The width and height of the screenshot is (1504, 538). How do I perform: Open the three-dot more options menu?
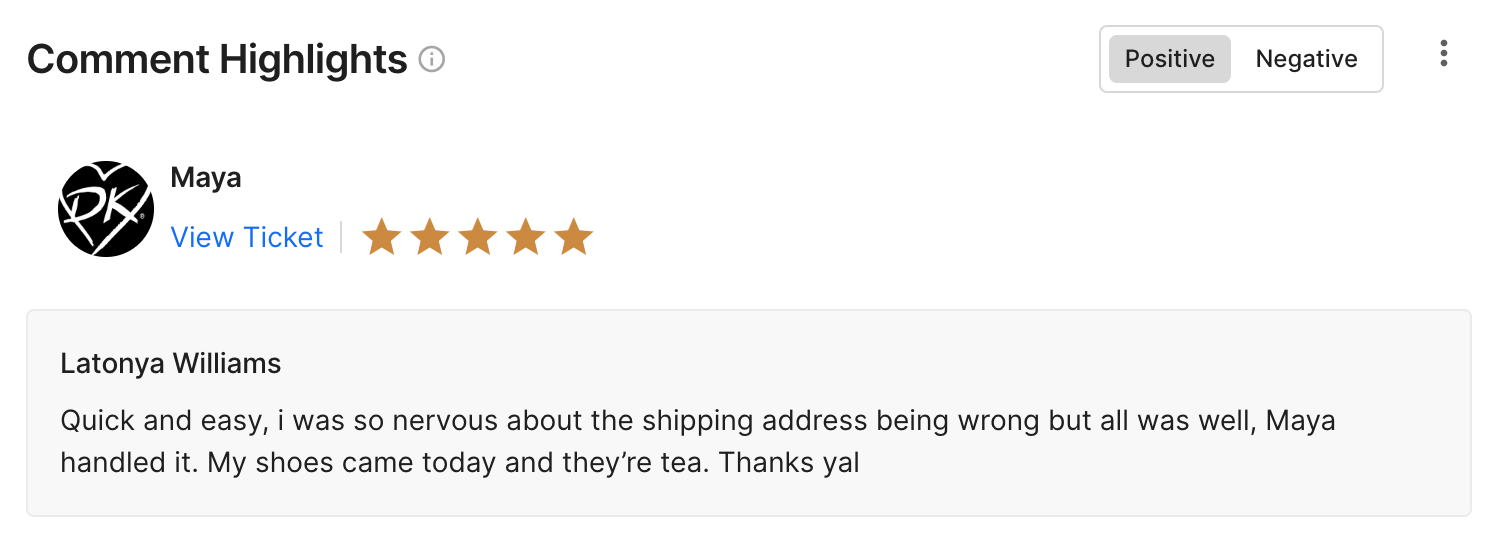pos(1443,54)
